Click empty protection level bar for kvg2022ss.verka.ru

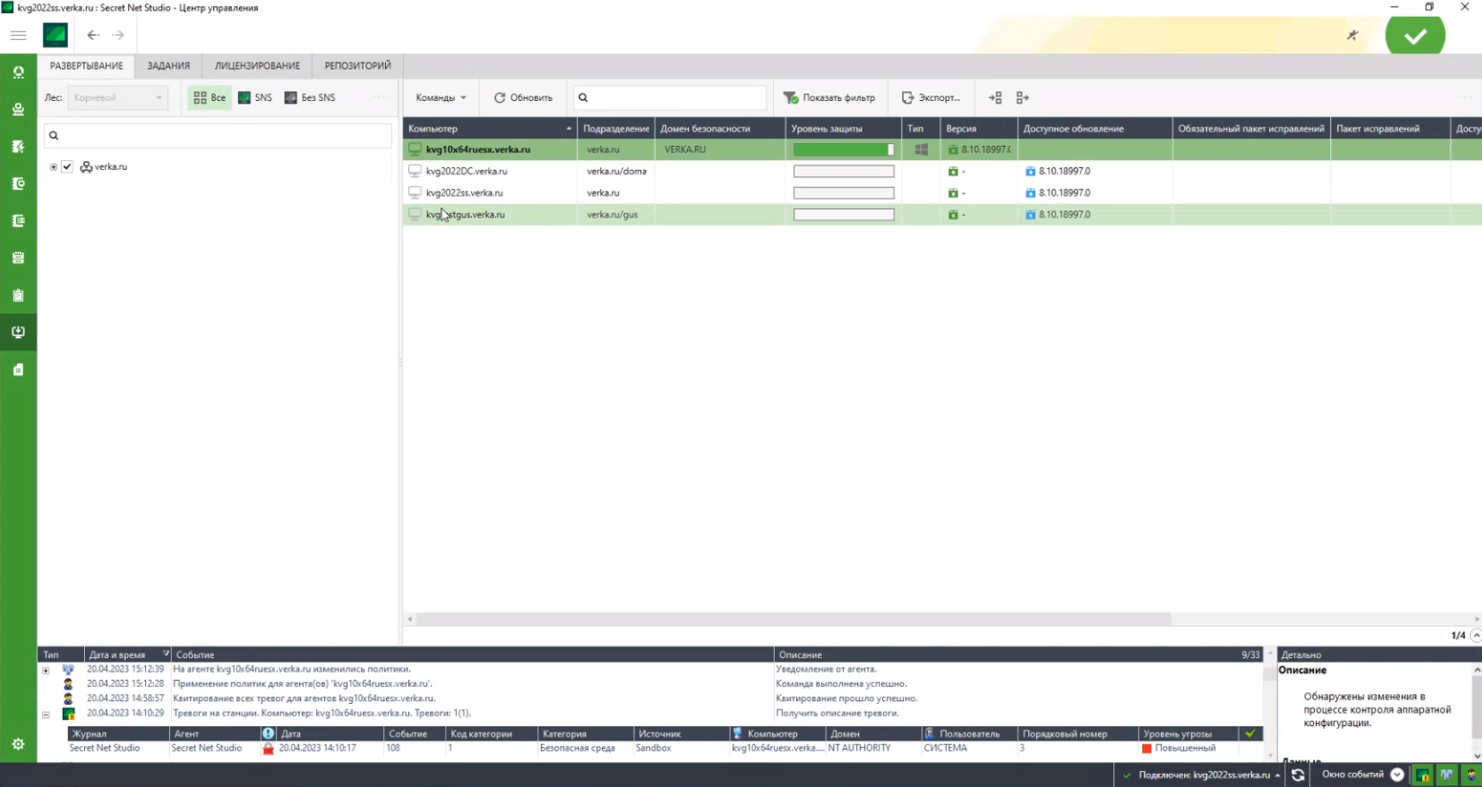click(x=844, y=193)
